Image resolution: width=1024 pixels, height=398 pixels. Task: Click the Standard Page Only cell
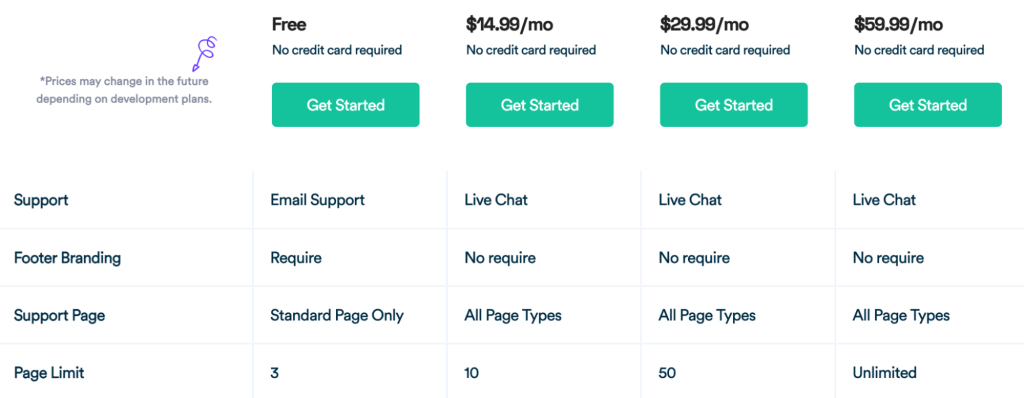(x=337, y=316)
